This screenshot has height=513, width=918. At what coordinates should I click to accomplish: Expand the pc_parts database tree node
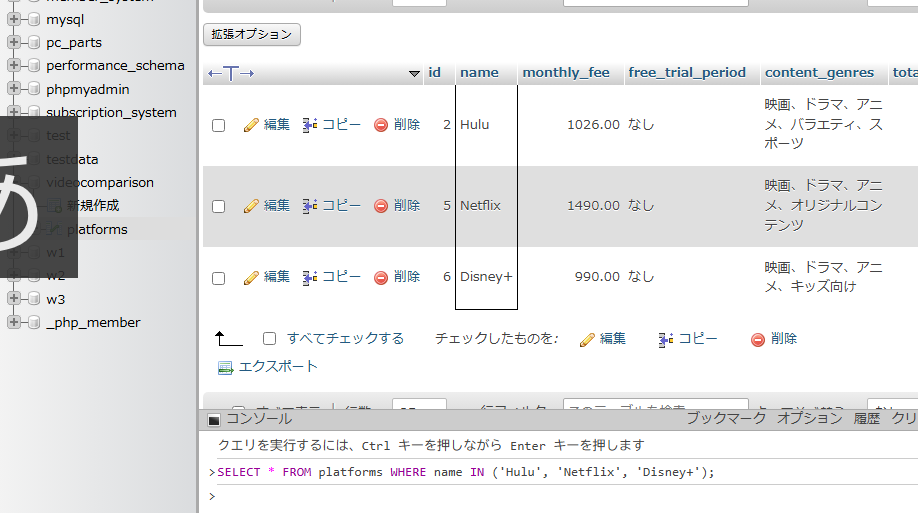click(13, 42)
